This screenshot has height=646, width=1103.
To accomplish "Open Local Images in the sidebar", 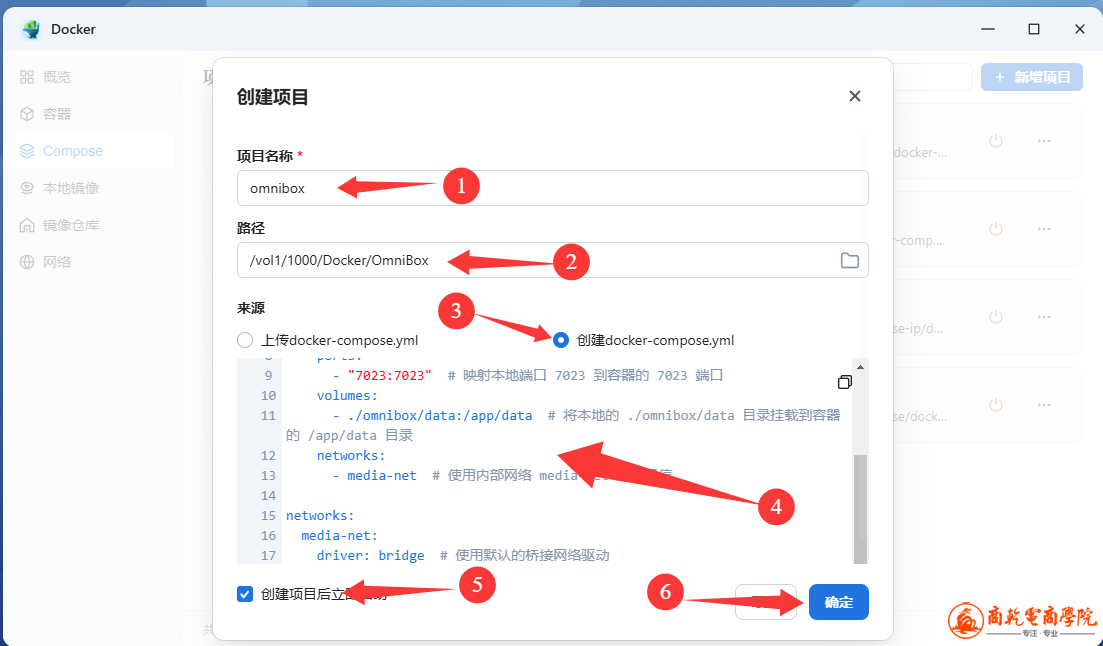I will coord(70,188).
